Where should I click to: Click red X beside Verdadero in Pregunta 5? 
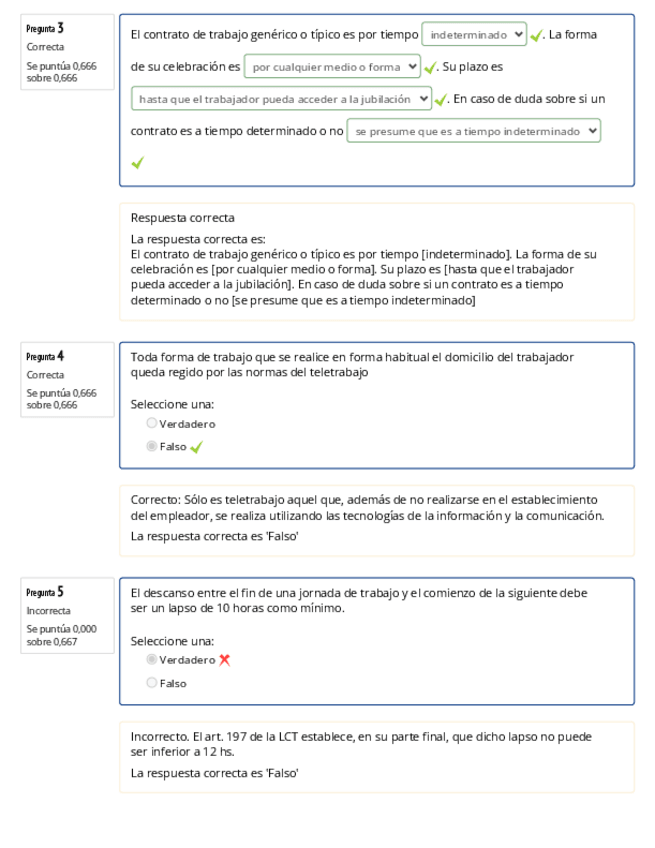coord(224,660)
